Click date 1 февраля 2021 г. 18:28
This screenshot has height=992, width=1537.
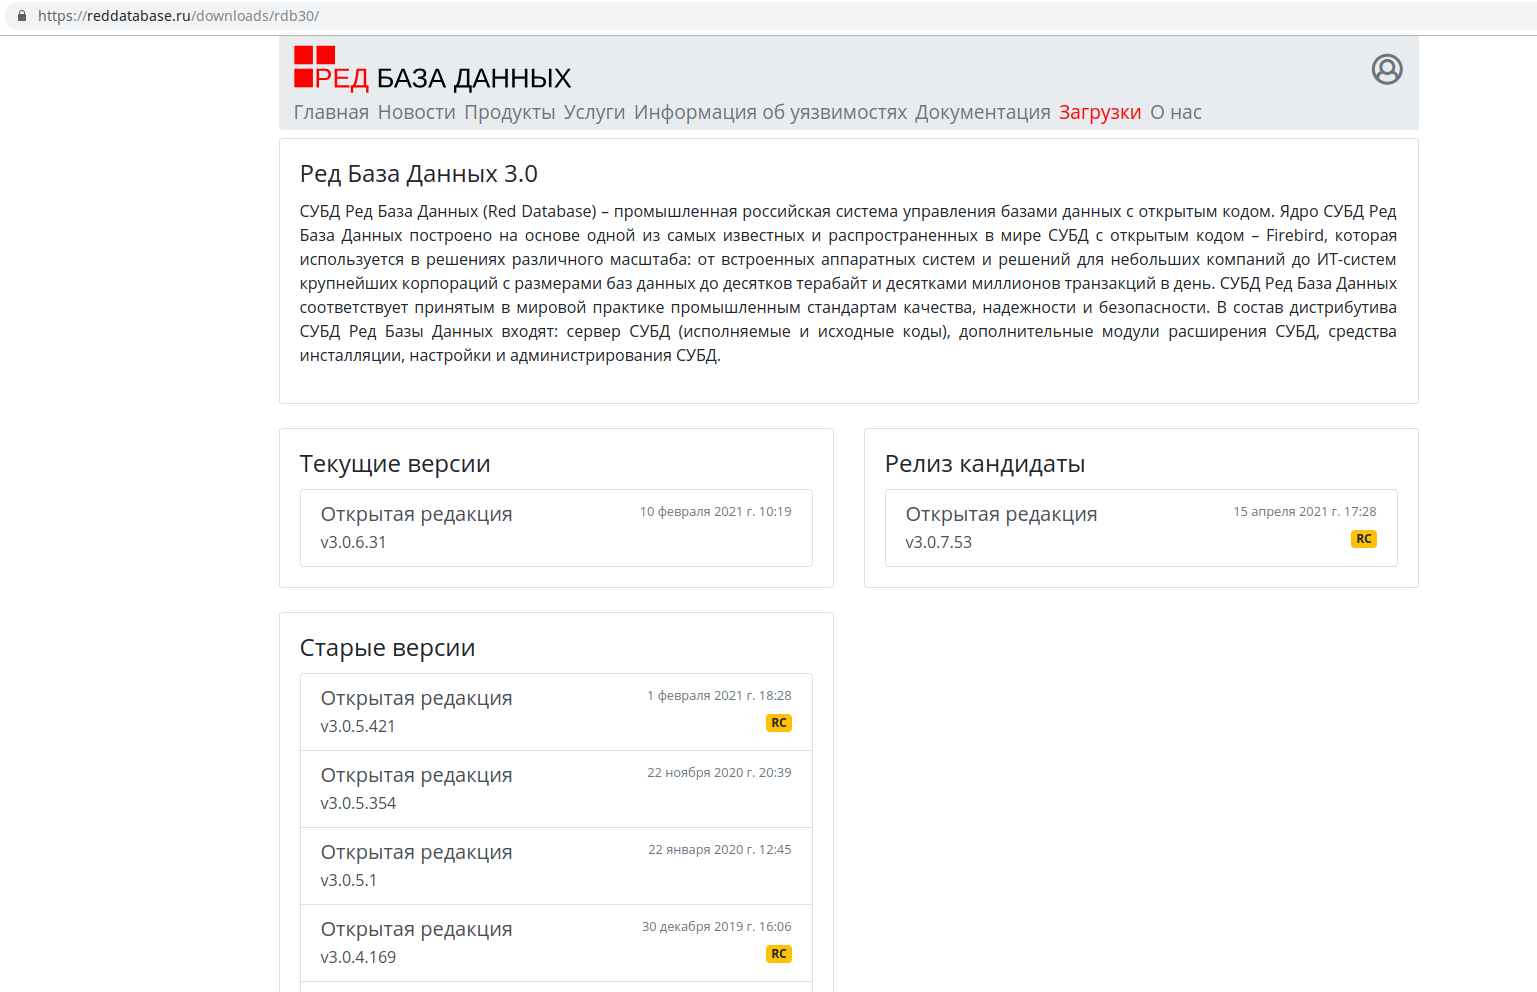(x=719, y=696)
